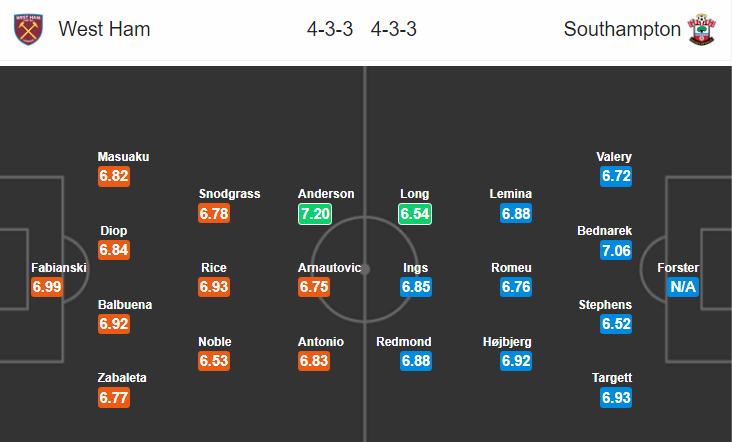Open the West Ham team name link
Viewport: 732px width, 442px height.
pos(104,29)
